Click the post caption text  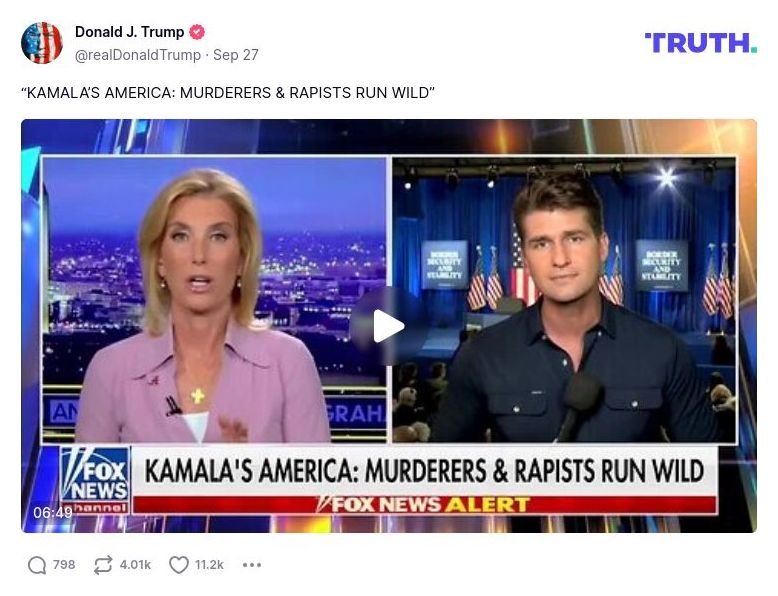pyautogui.click(x=228, y=93)
